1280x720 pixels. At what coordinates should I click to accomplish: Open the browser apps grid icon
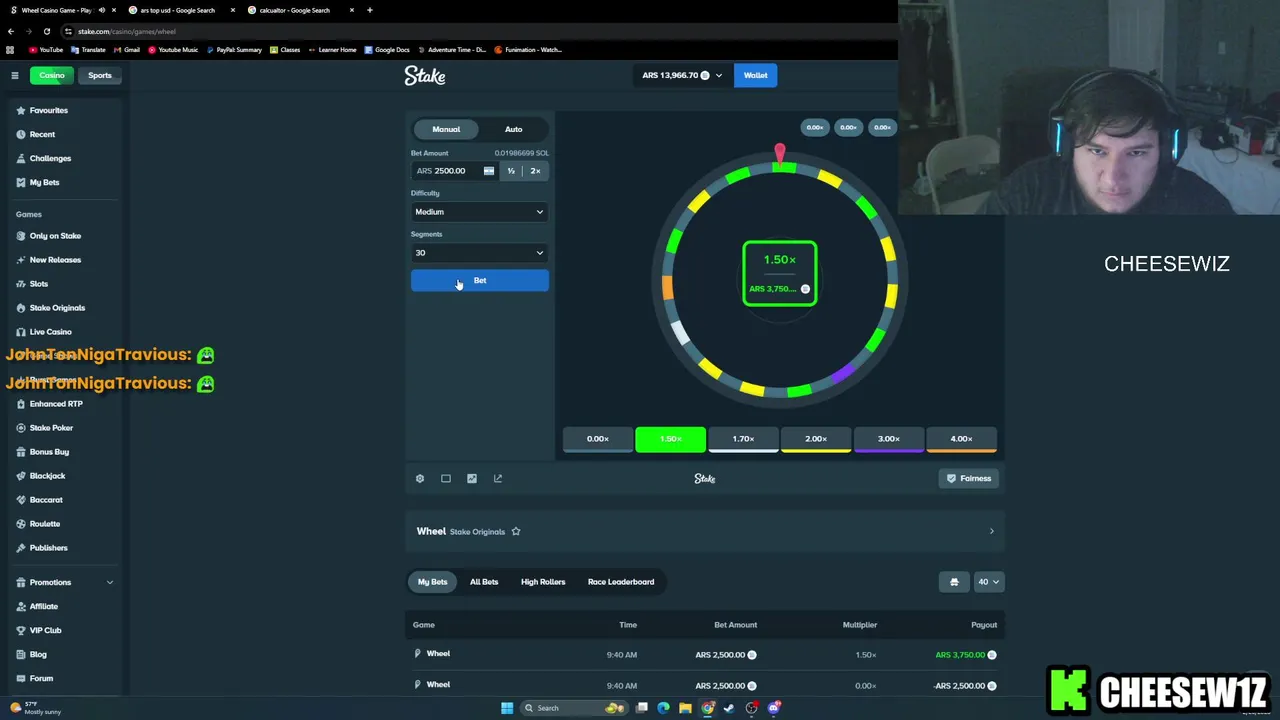[10, 50]
